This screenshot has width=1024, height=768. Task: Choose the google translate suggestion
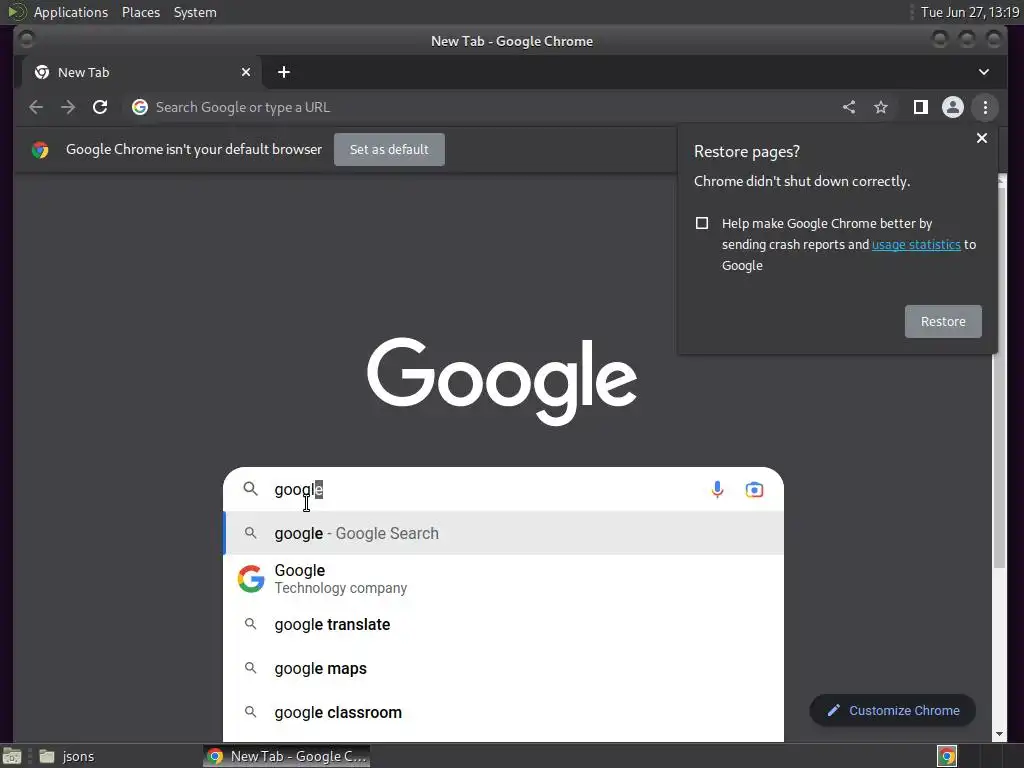point(503,624)
